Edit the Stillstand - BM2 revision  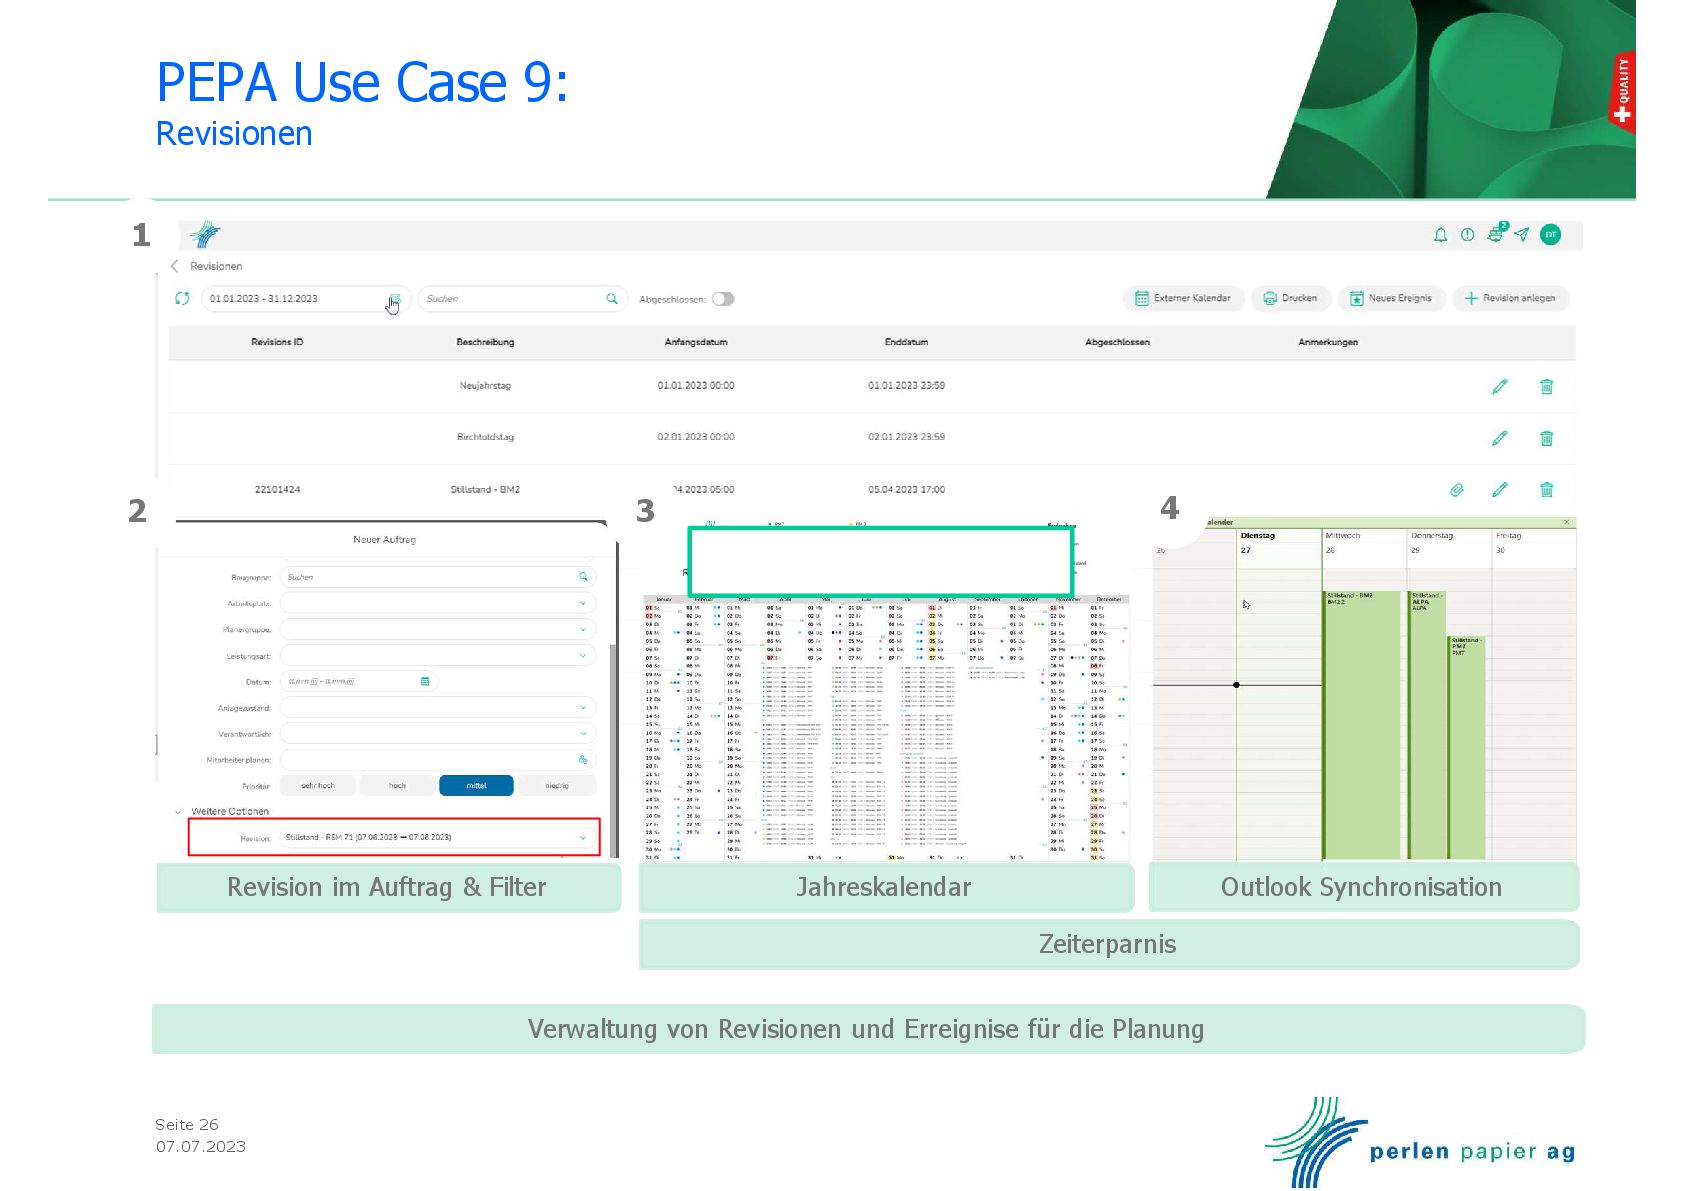tap(1499, 489)
